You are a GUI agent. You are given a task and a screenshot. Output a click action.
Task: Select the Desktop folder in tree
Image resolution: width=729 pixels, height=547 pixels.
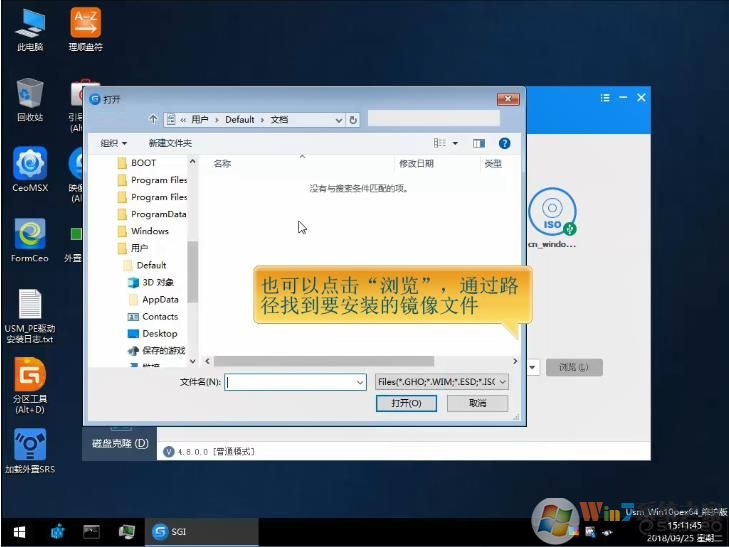(159, 333)
